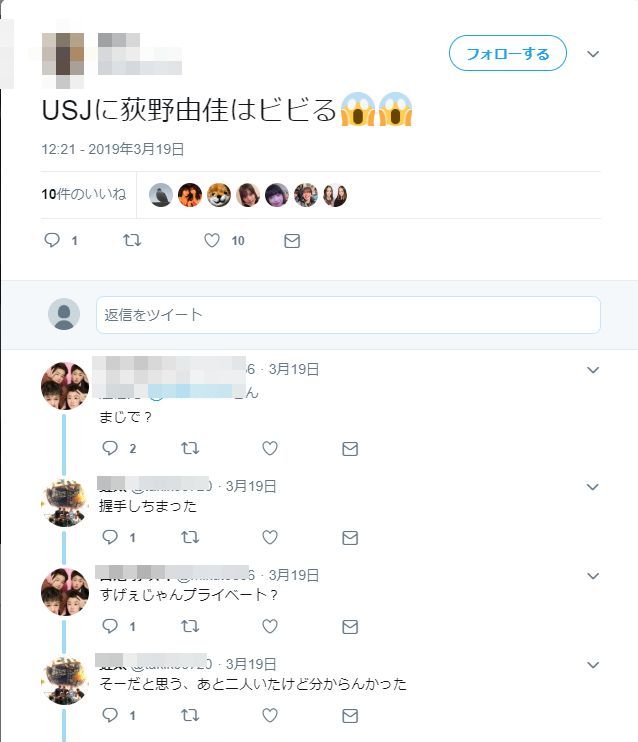The width and height of the screenshot is (638, 742).
Task: Open the dog avatar in the likers row
Action: (219, 195)
